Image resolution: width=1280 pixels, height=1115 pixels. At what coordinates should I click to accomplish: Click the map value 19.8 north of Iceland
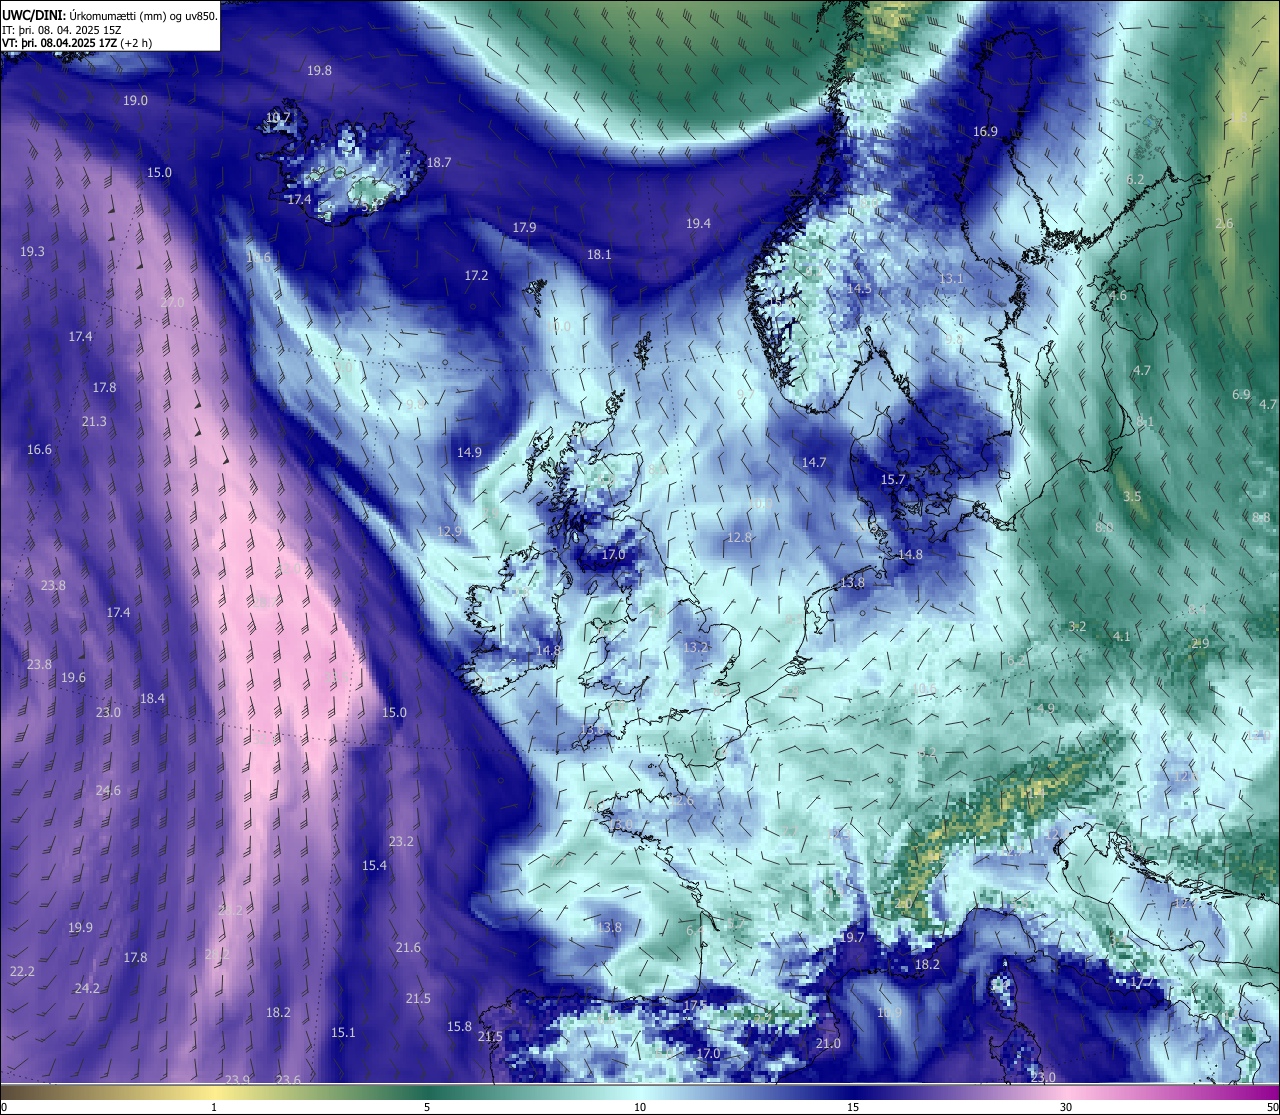(x=319, y=70)
